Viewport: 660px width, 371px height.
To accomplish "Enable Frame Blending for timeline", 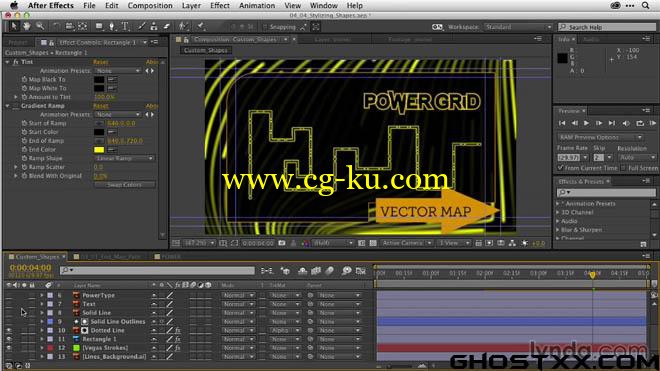I will click(316, 271).
